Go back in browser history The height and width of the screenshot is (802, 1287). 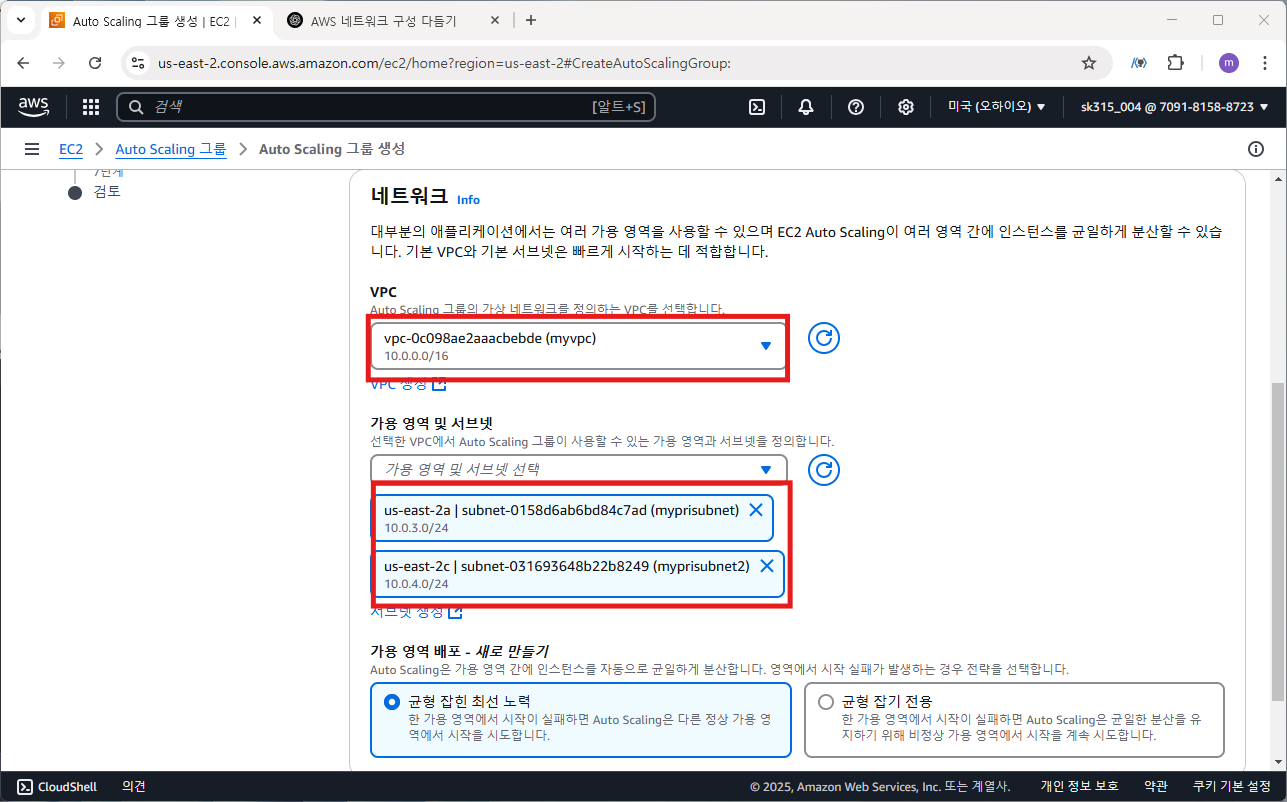pos(23,63)
